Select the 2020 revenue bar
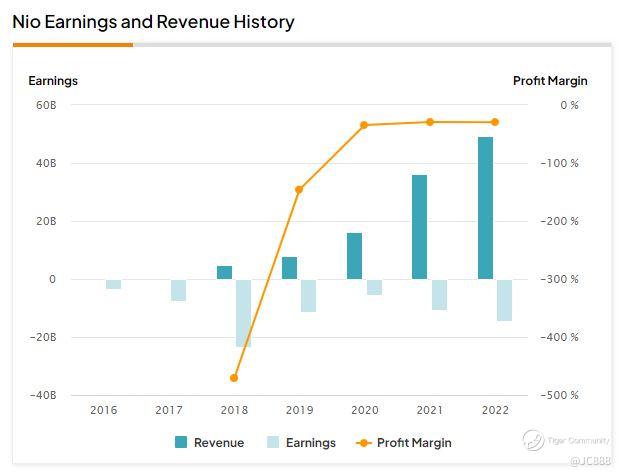622x475 pixels. [355, 256]
